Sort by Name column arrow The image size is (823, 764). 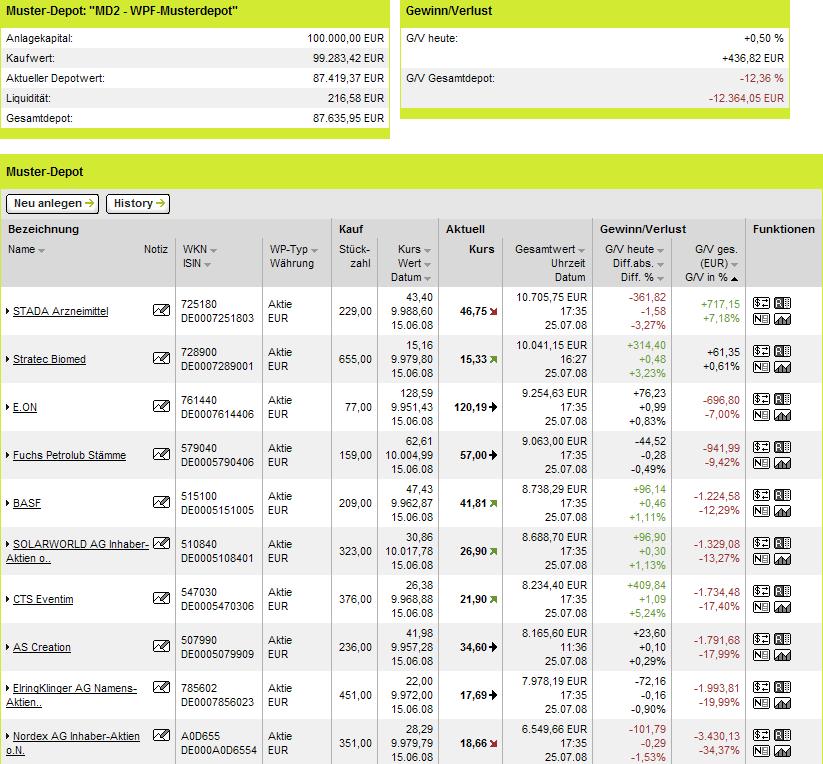click(x=41, y=251)
